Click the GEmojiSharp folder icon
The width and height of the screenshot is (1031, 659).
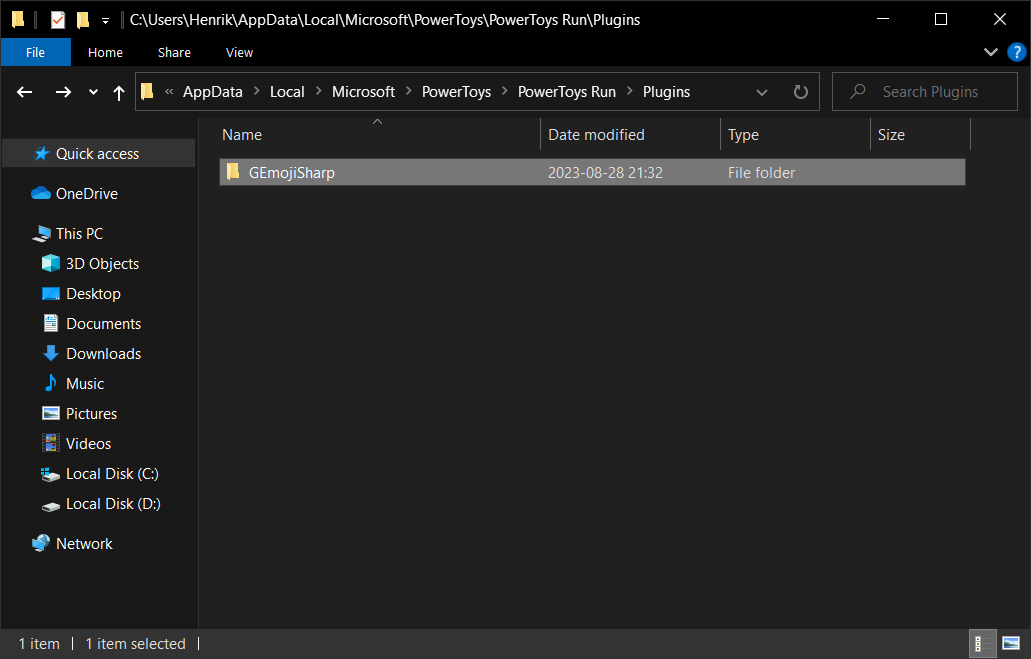pos(233,172)
